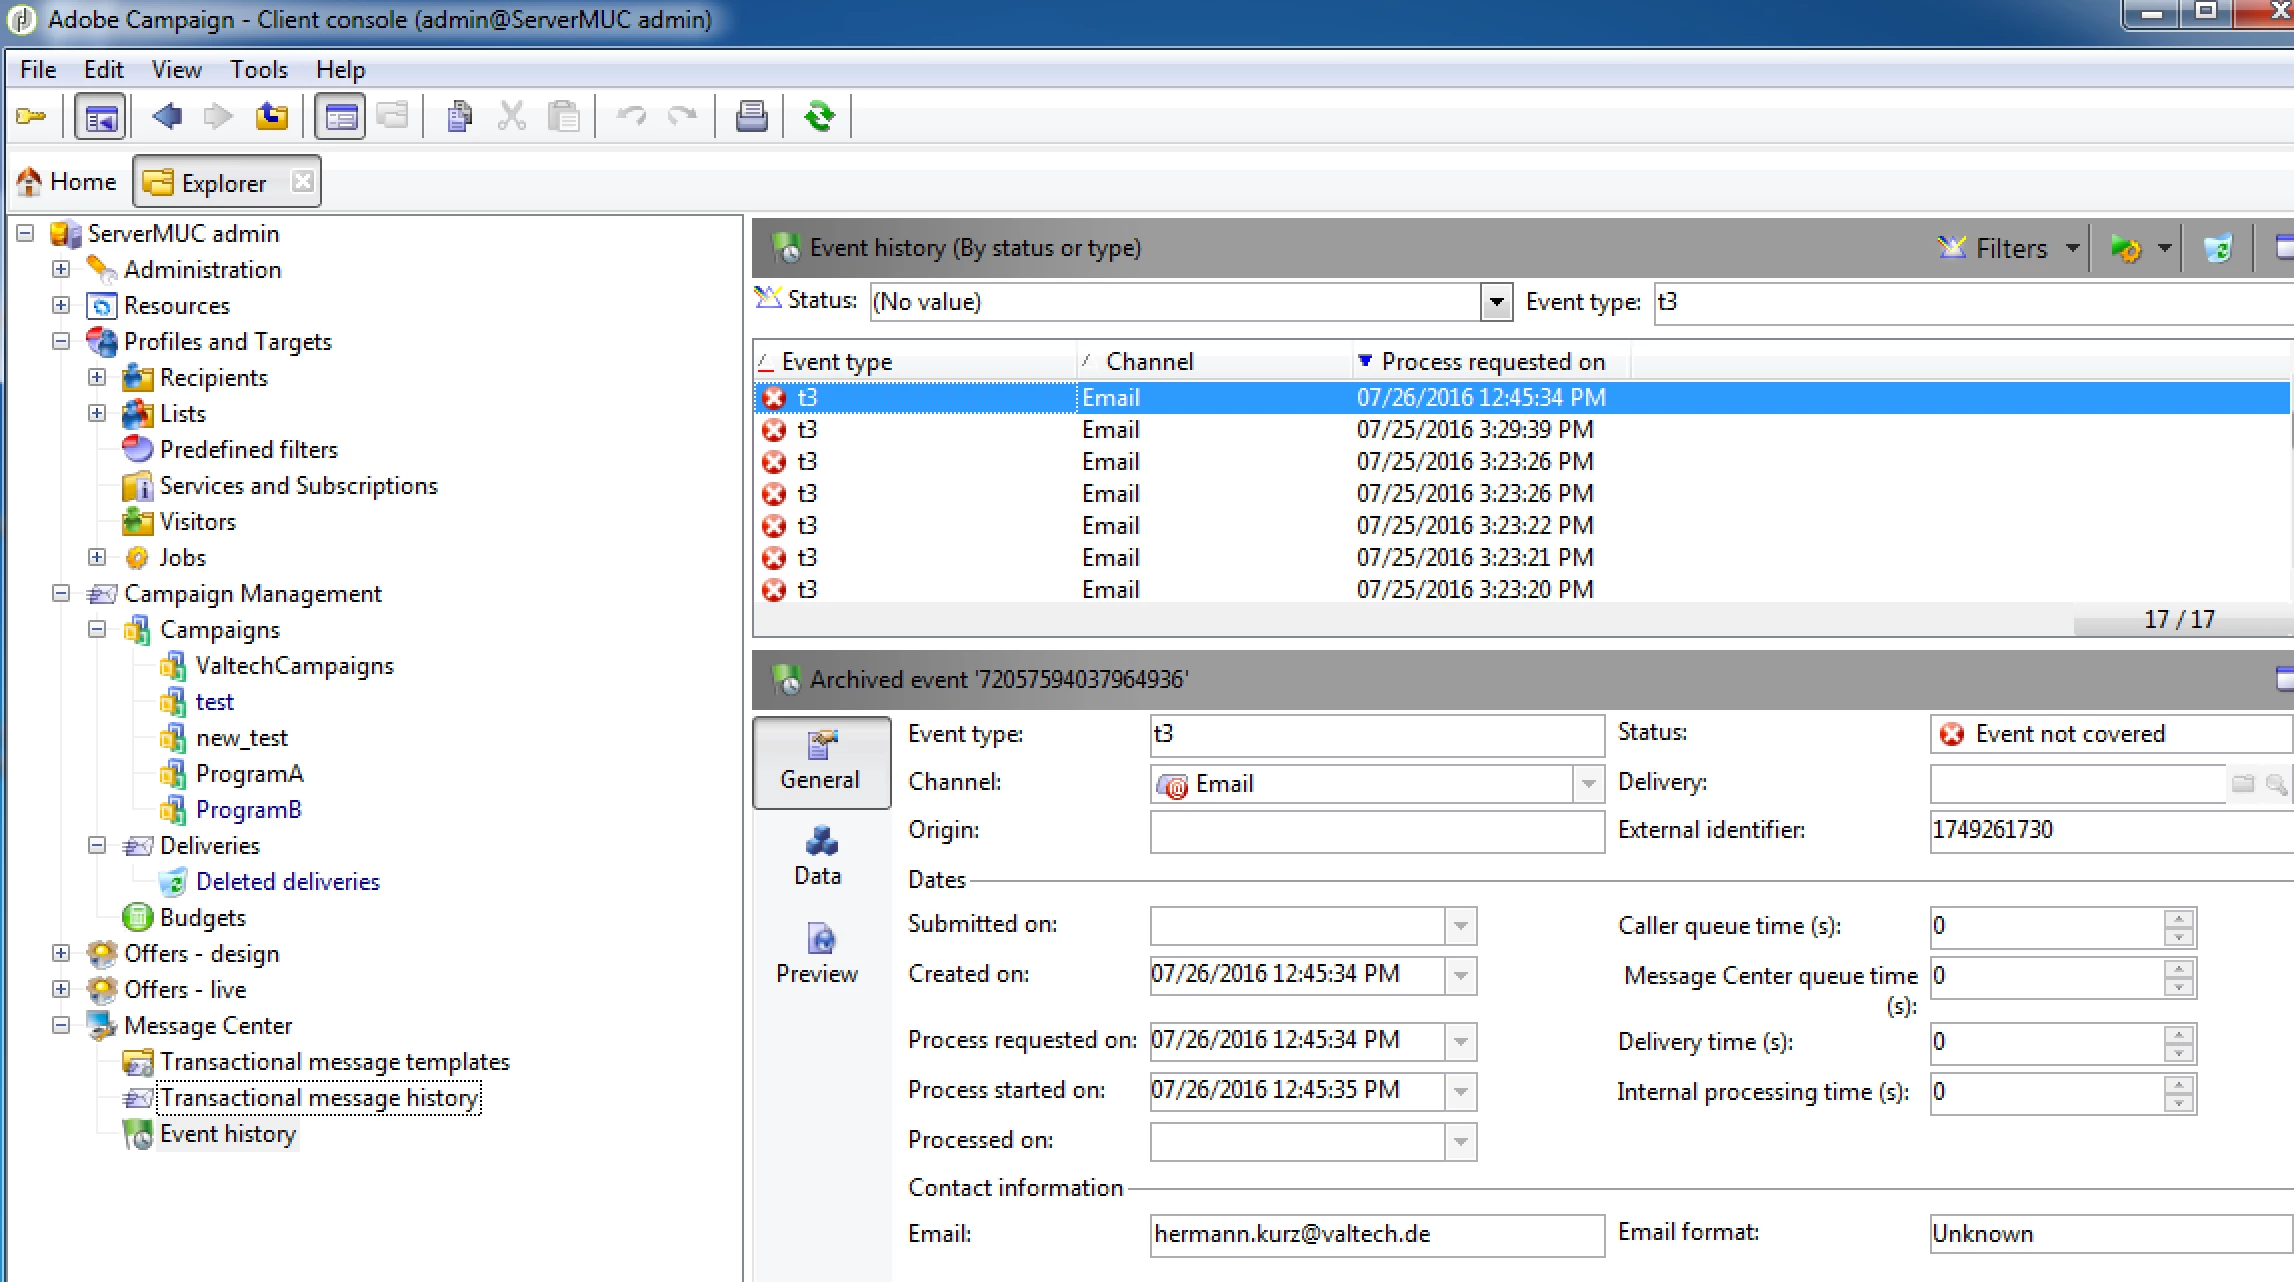Increase Caller queue time spinner
This screenshot has height=1282, width=2294.
[2178, 917]
